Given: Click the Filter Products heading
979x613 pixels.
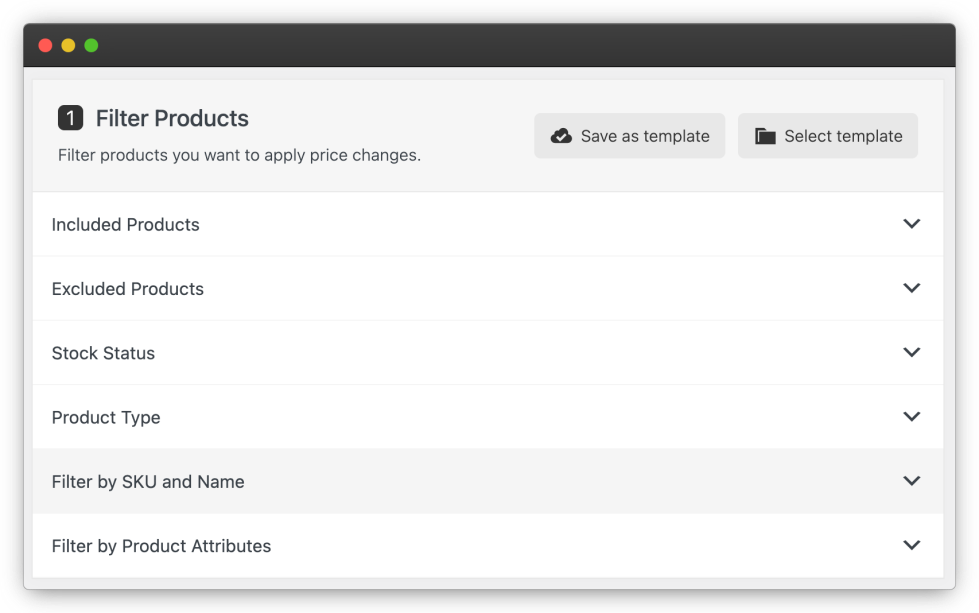Looking at the screenshot, I should [172, 118].
